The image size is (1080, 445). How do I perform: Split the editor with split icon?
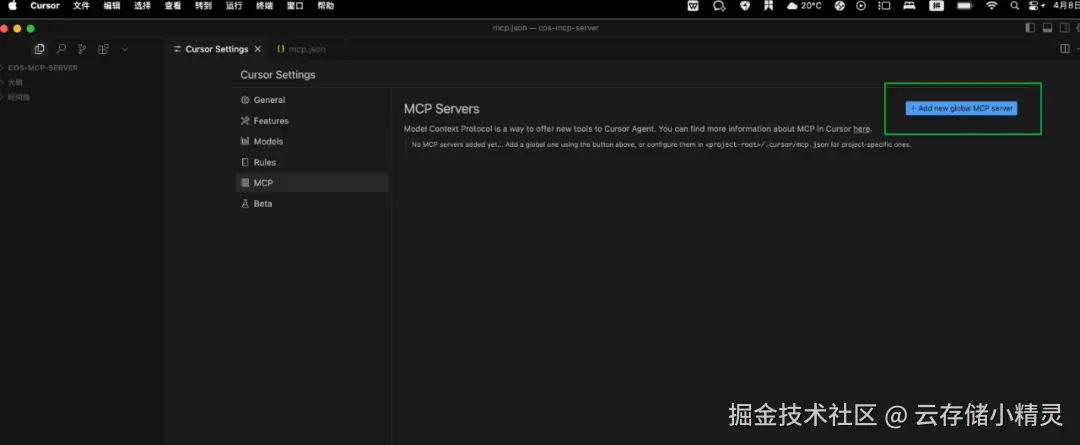point(1065,49)
